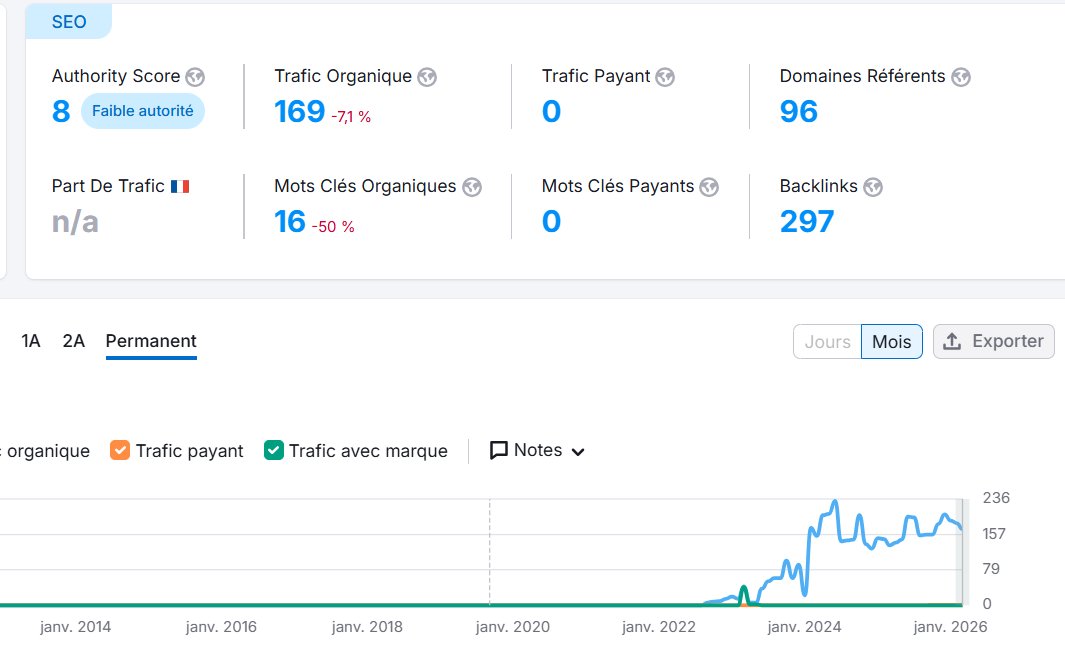
Task: Open the Domaines Référents value 96
Action: 799,111
